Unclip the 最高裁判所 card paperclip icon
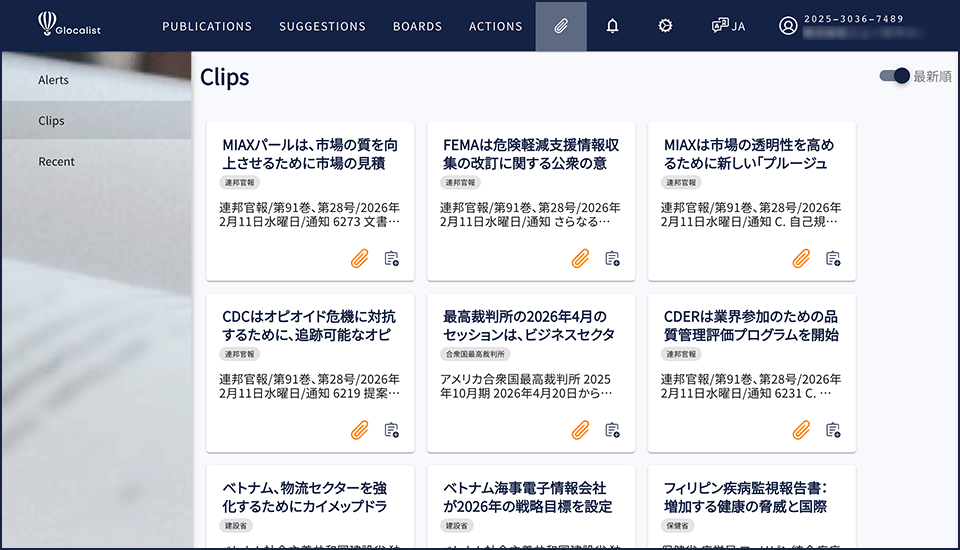960x550 pixels. pyautogui.click(x=580, y=430)
